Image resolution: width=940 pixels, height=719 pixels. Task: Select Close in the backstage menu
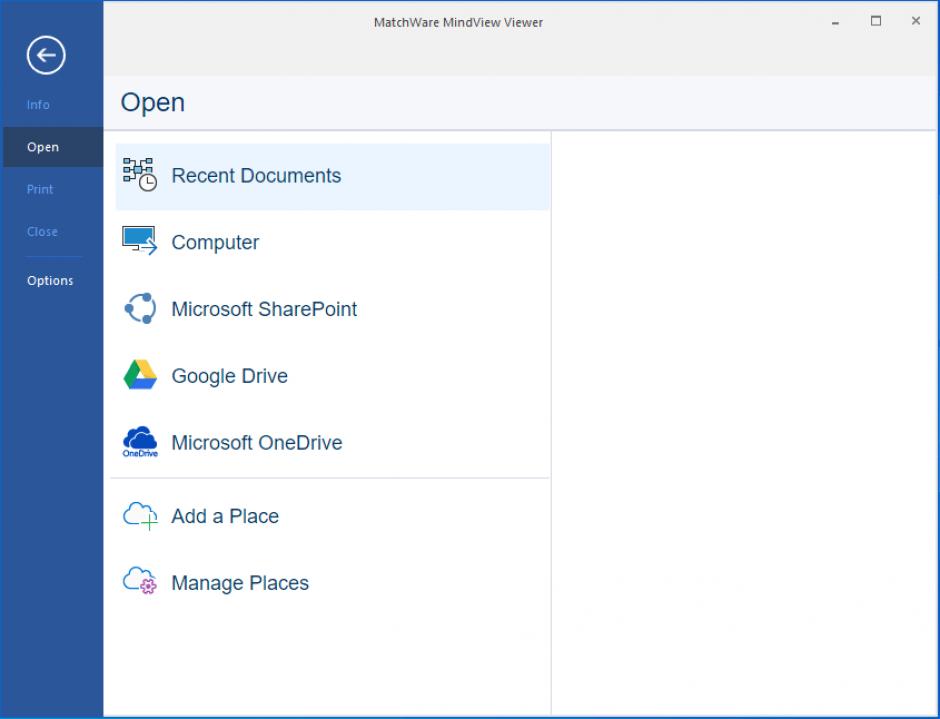[42, 231]
